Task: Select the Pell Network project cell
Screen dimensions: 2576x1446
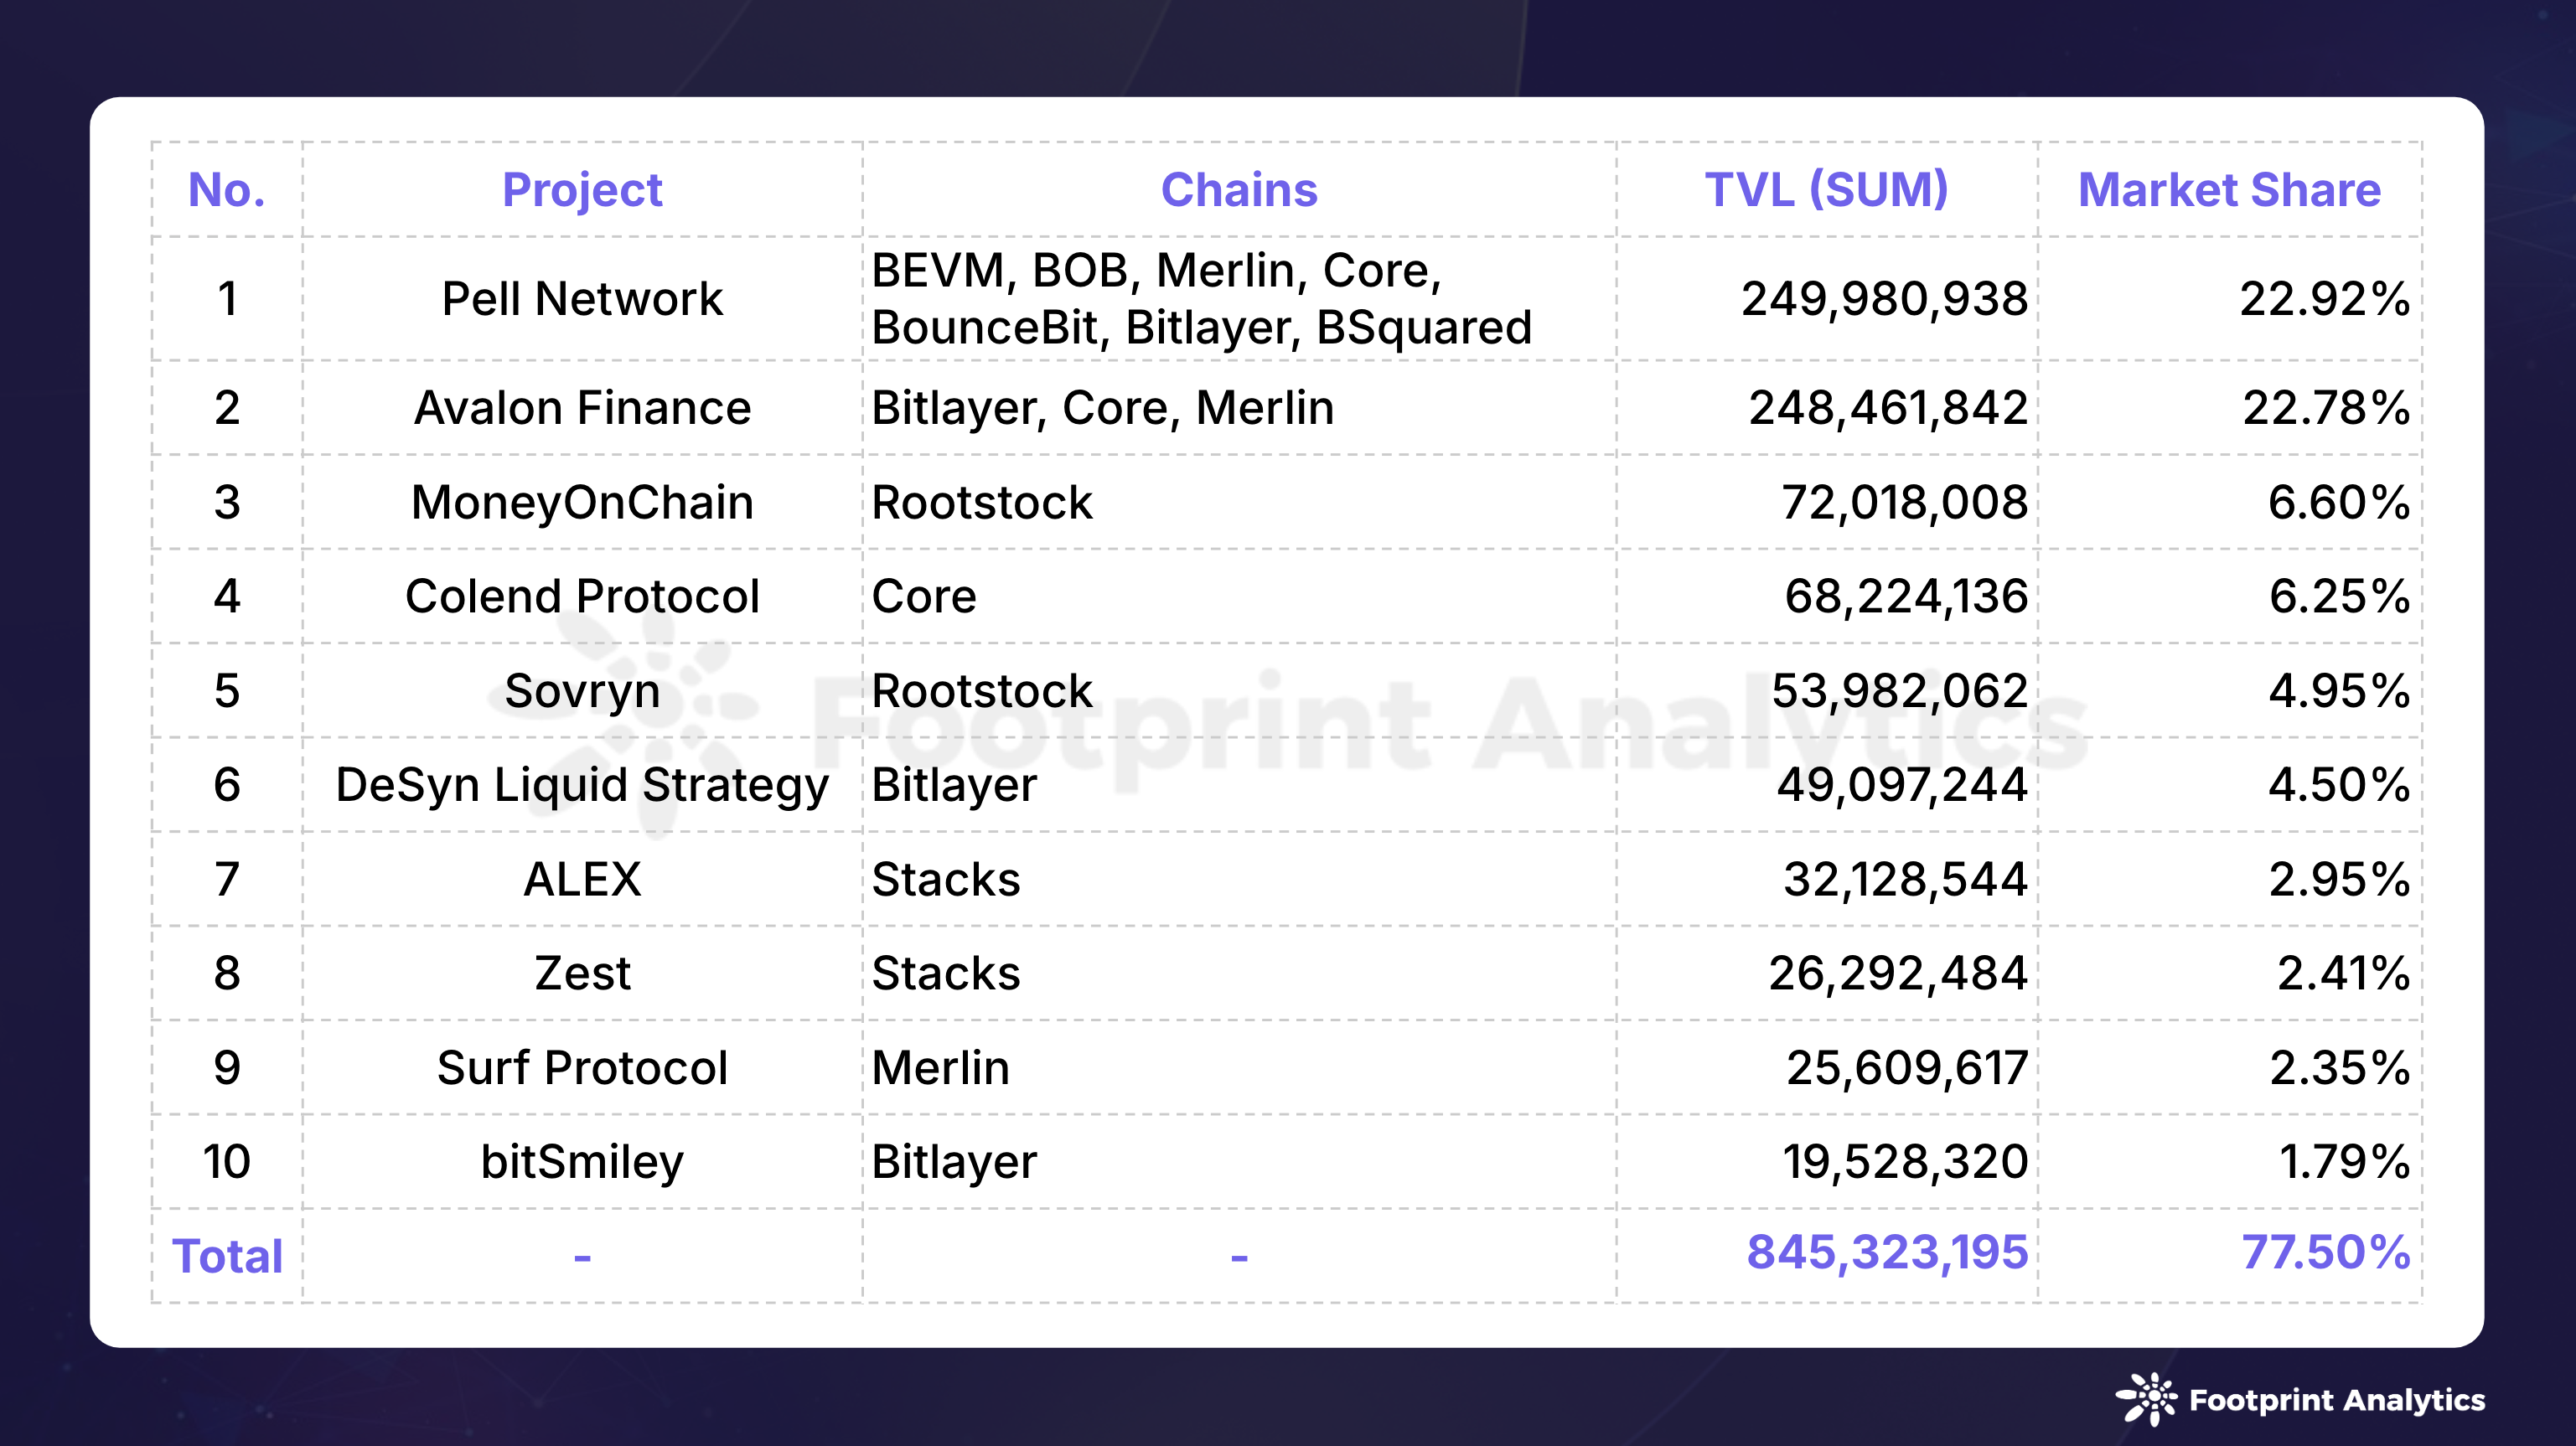Action: (582, 299)
